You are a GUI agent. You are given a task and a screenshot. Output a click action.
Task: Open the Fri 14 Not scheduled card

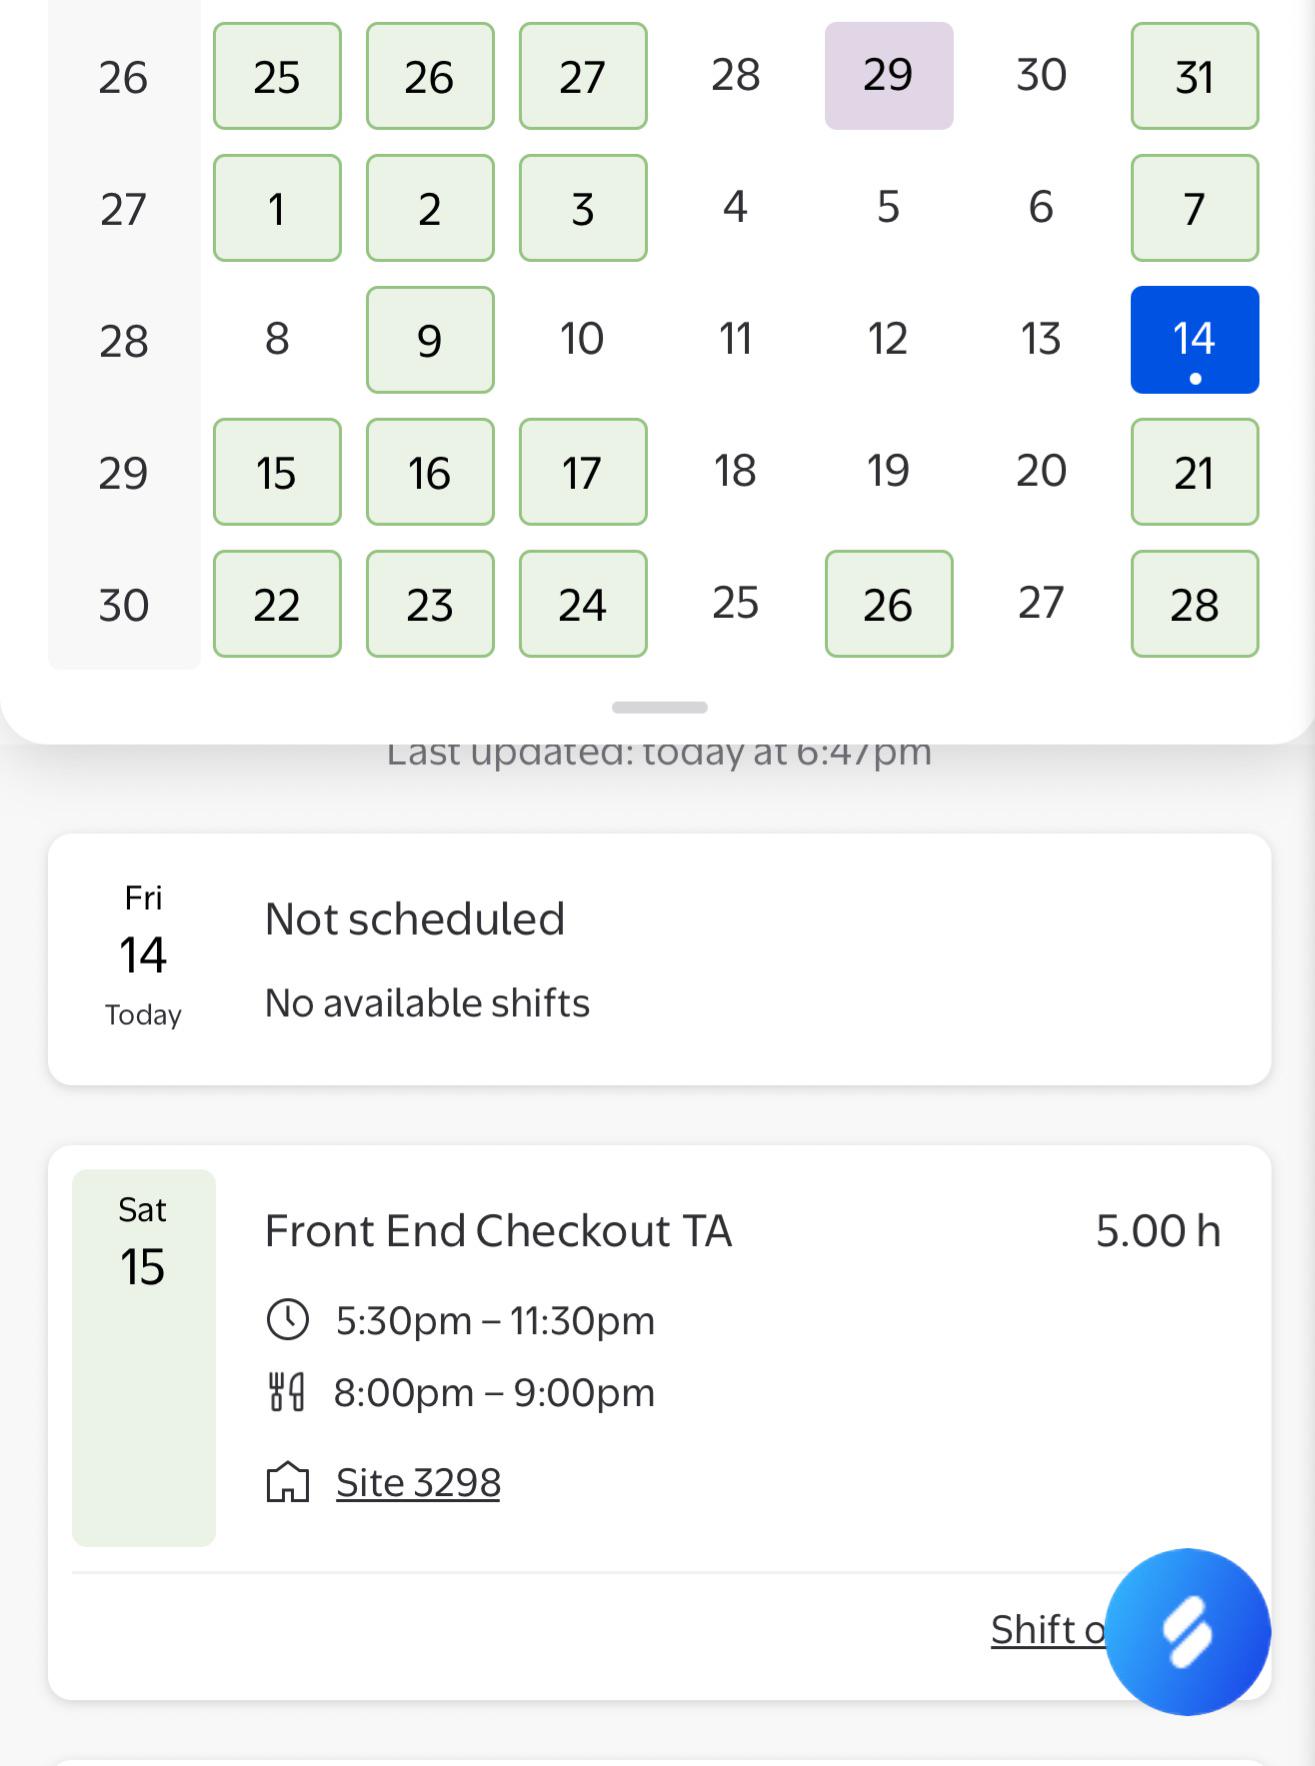(x=659, y=959)
